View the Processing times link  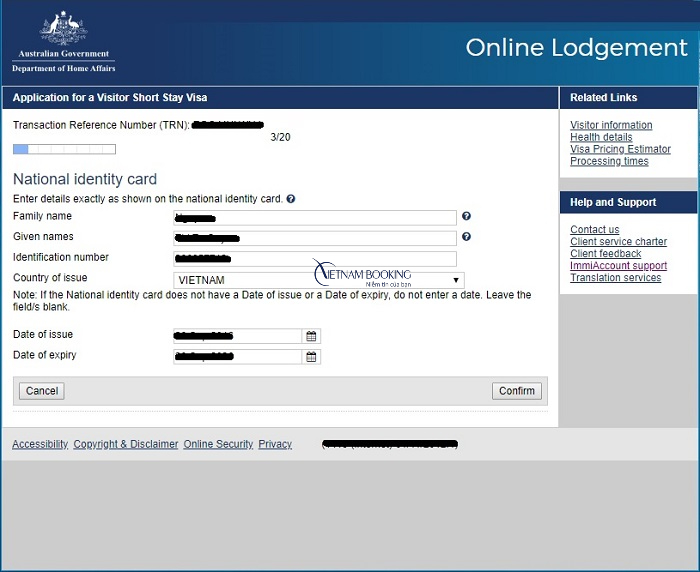(609, 162)
